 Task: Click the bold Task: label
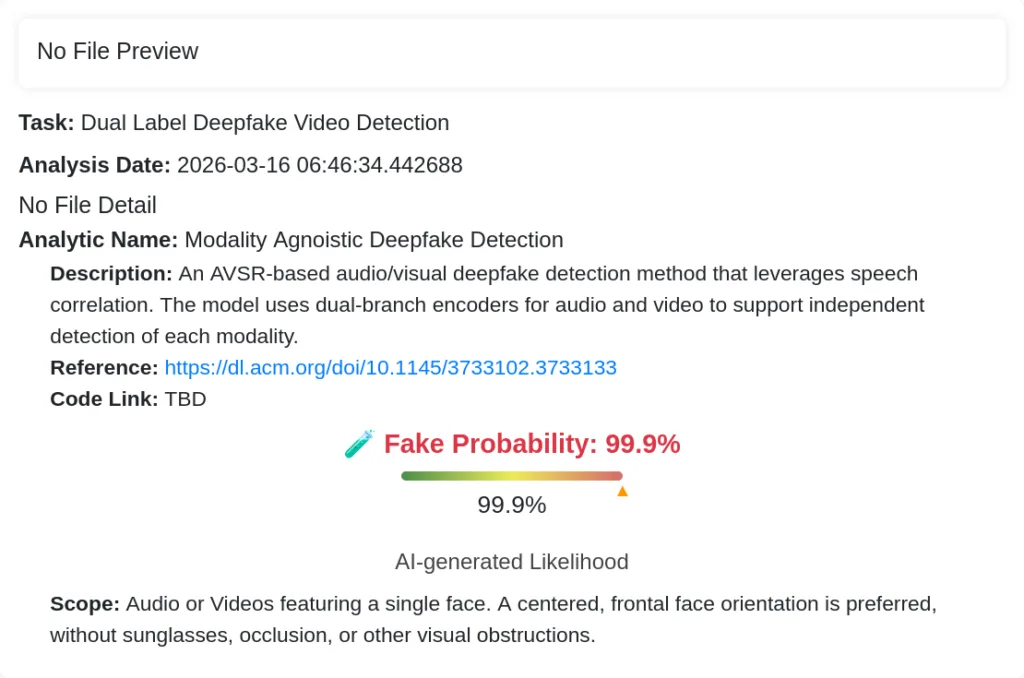(46, 123)
